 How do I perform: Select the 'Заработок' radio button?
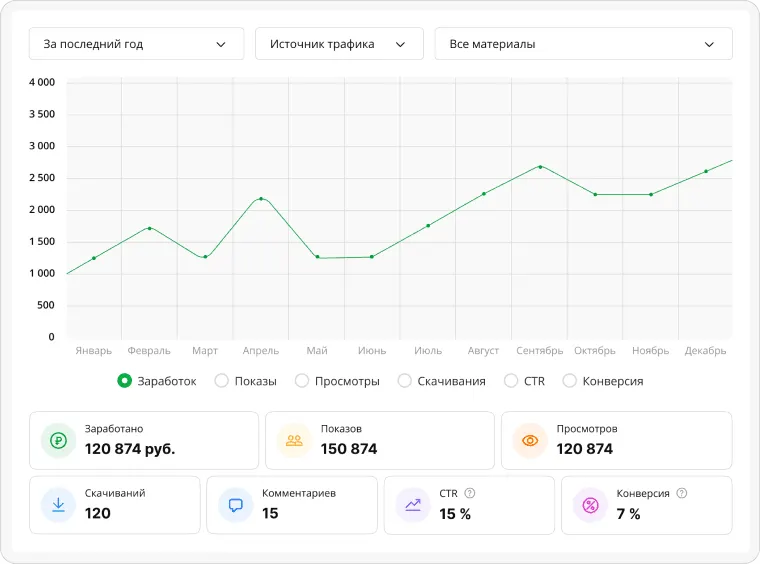tap(125, 381)
